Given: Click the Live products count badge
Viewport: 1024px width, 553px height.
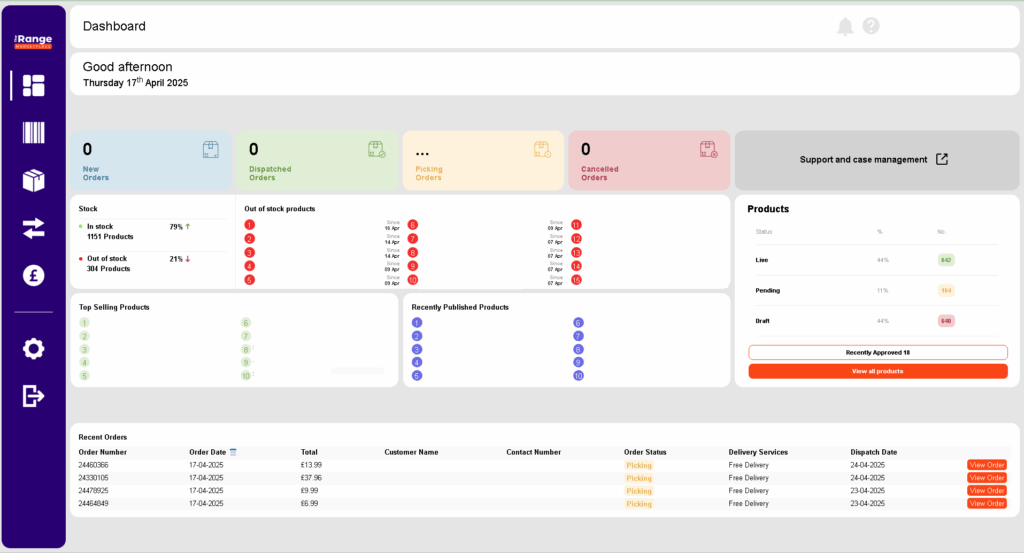Looking at the screenshot, I should [945, 260].
